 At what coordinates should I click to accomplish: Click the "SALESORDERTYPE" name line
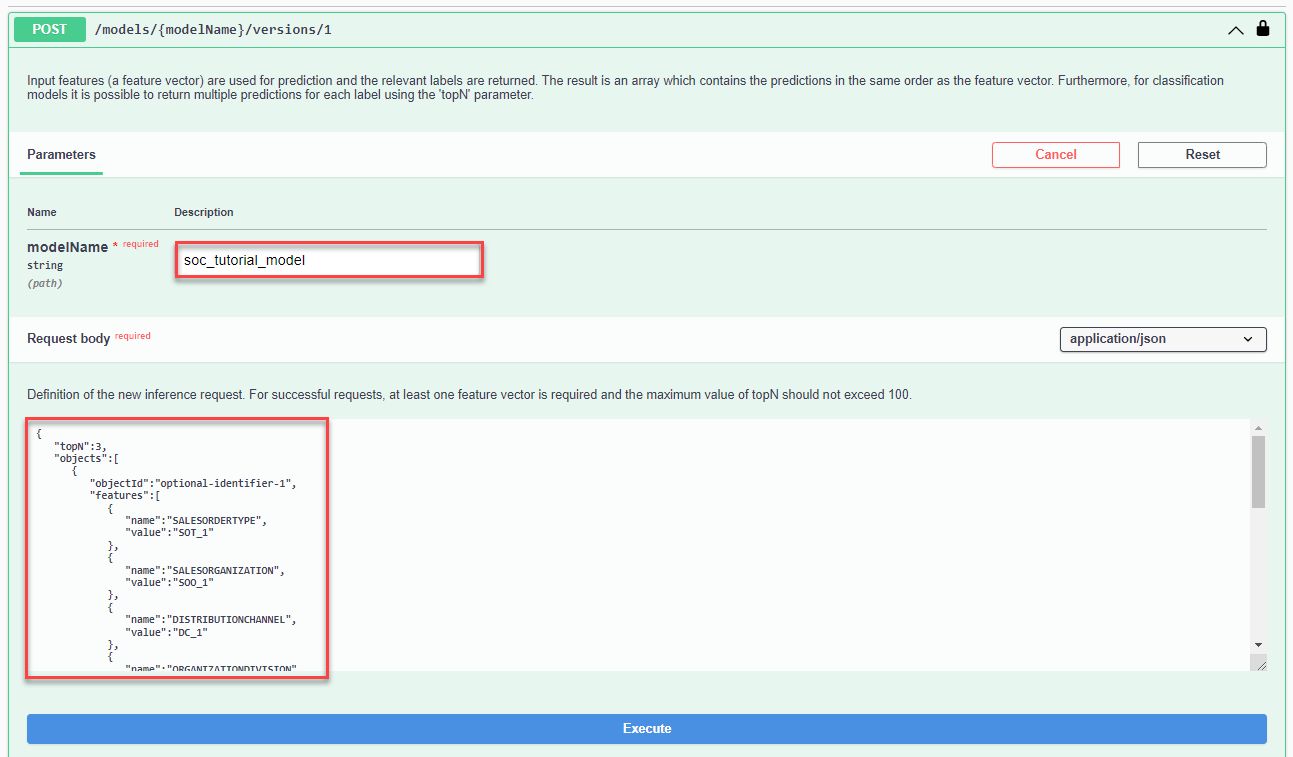point(198,520)
